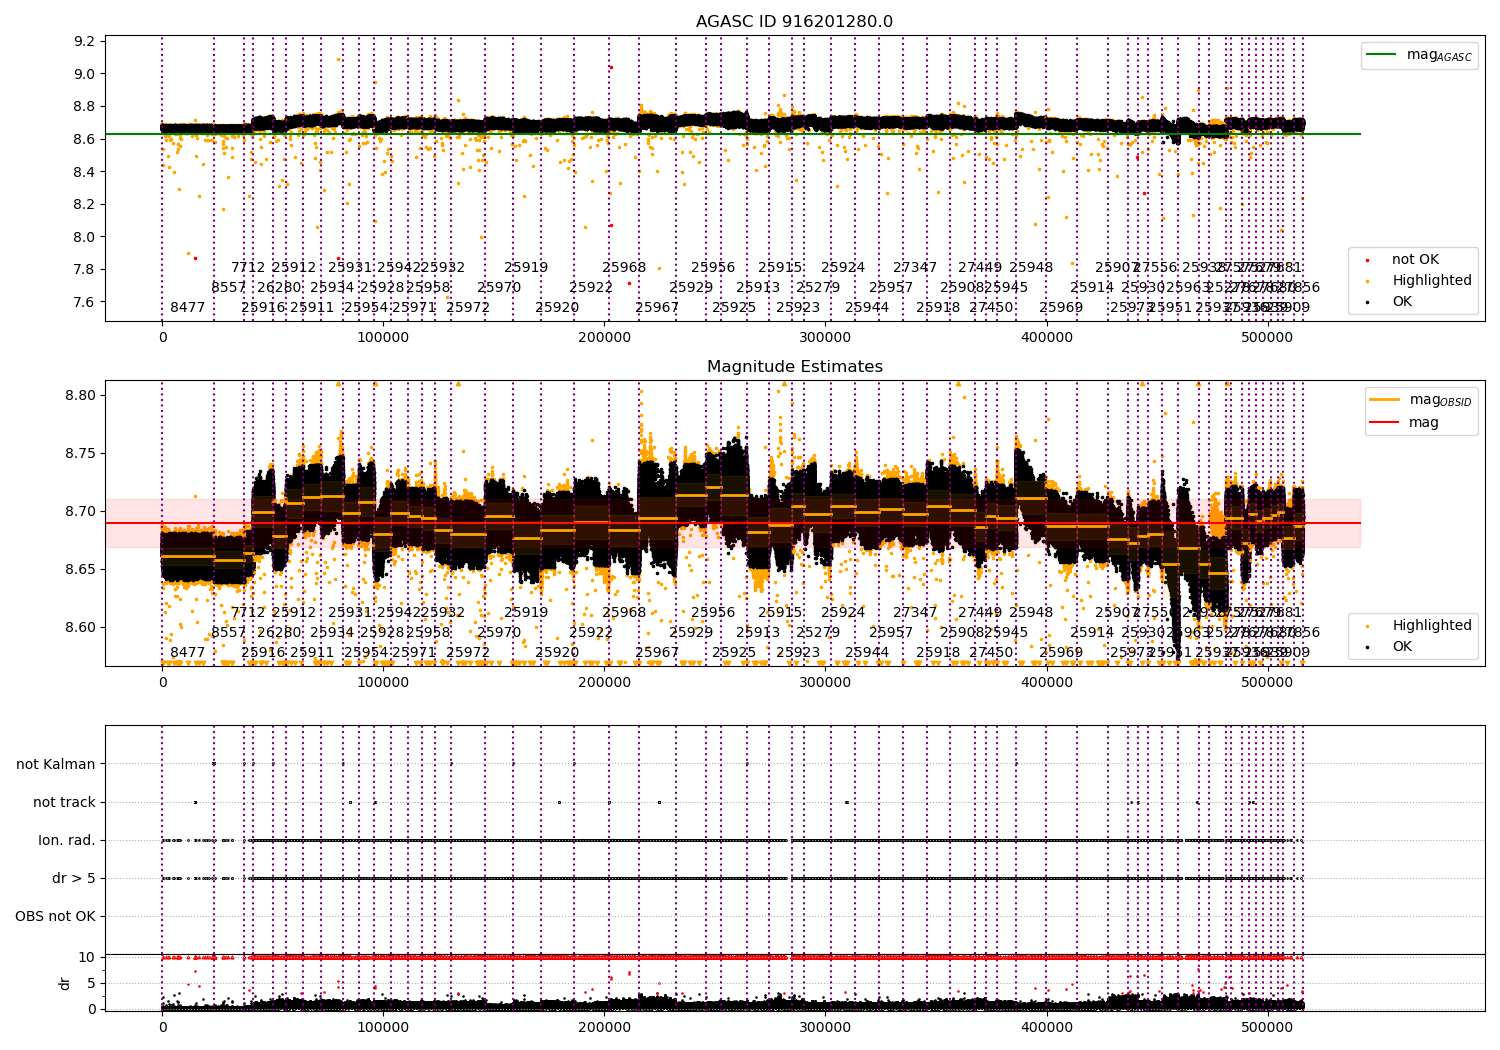This screenshot has width=1500, height=1050.
Task: Click OBSID label 7712 in the top plot
Action: coord(248,268)
